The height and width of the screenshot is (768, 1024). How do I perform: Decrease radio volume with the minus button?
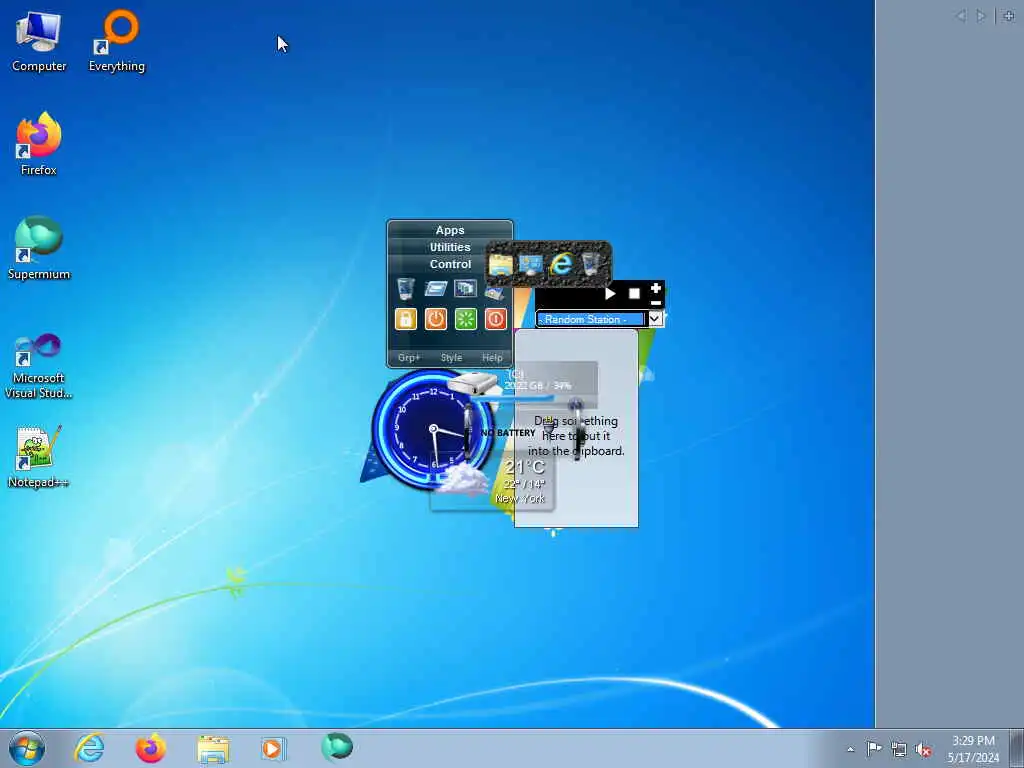(656, 303)
